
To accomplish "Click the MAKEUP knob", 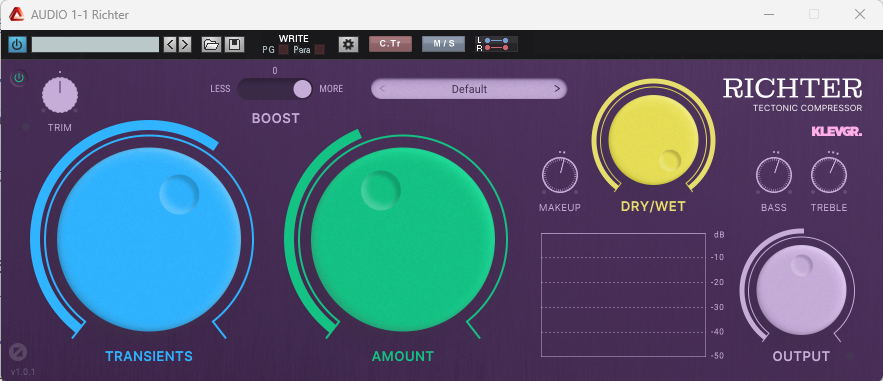I will pyautogui.click(x=560, y=175).
